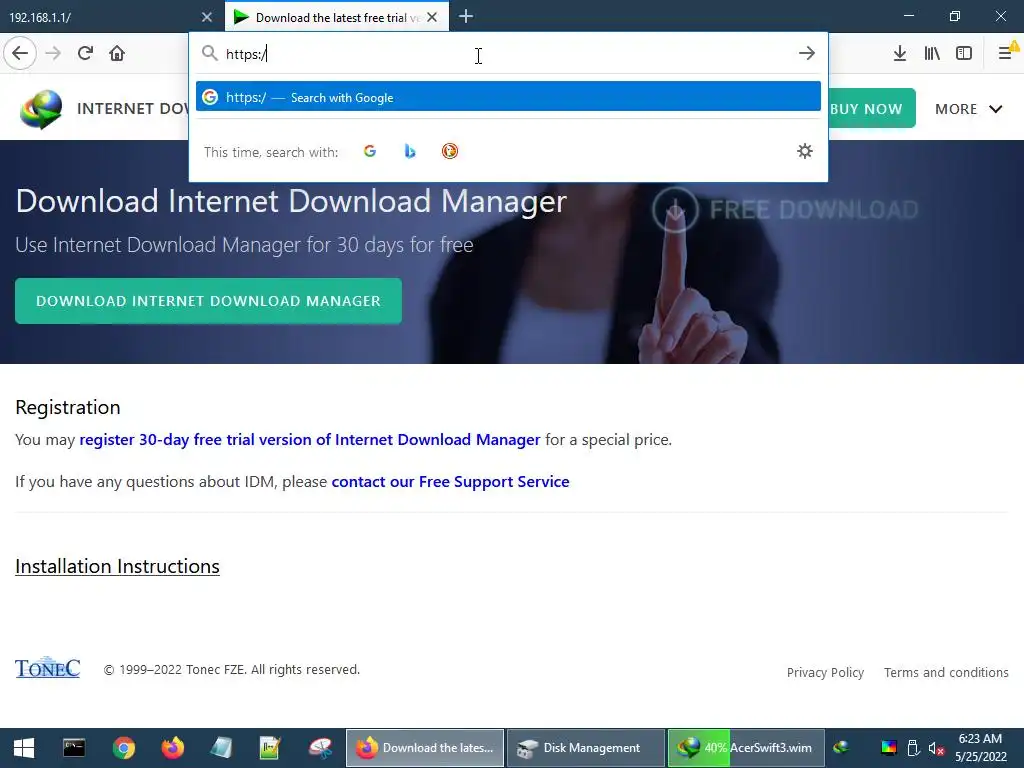Close the 192.168.1.1 tab
The image size is (1024, 768).
click(x=207, y=17)
